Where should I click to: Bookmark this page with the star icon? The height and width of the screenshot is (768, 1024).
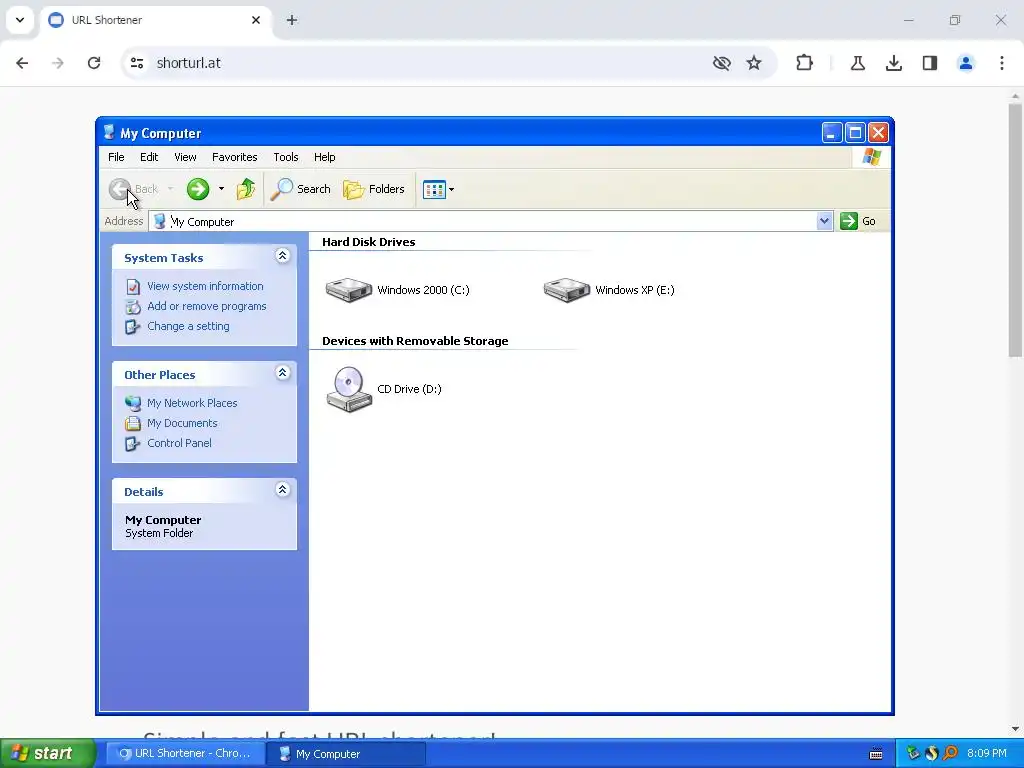coord(754,63)
